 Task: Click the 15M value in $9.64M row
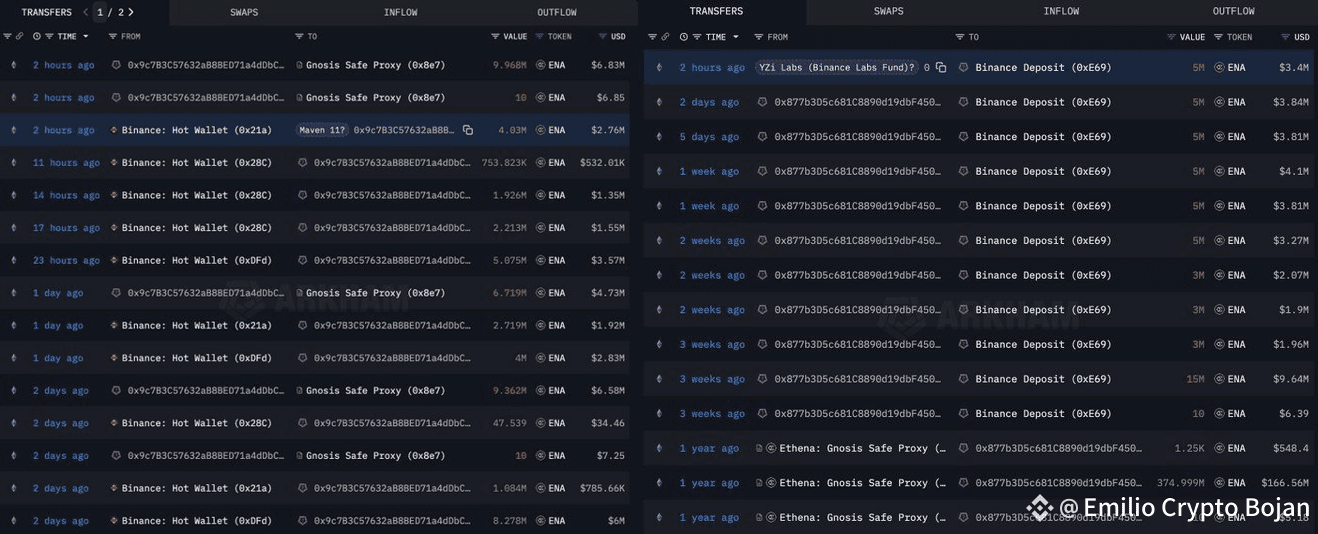[x=1195, y=379]
